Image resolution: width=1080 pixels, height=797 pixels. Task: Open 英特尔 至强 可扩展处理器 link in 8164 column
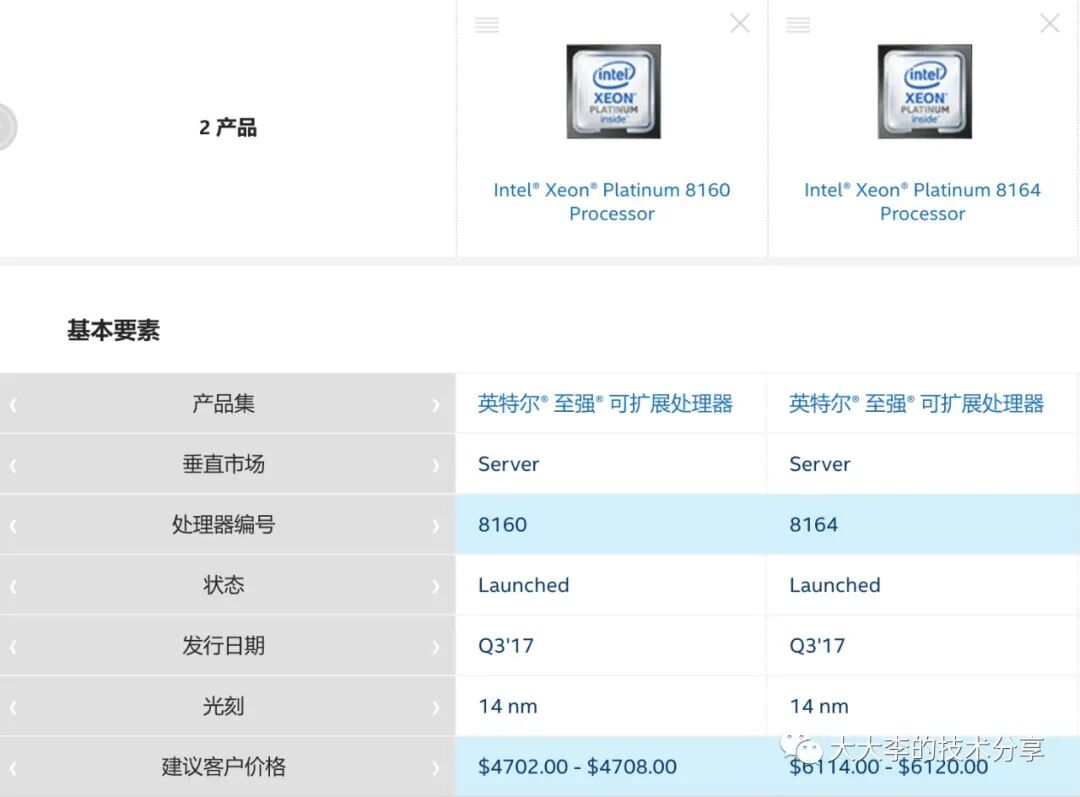tap(917, 404)
